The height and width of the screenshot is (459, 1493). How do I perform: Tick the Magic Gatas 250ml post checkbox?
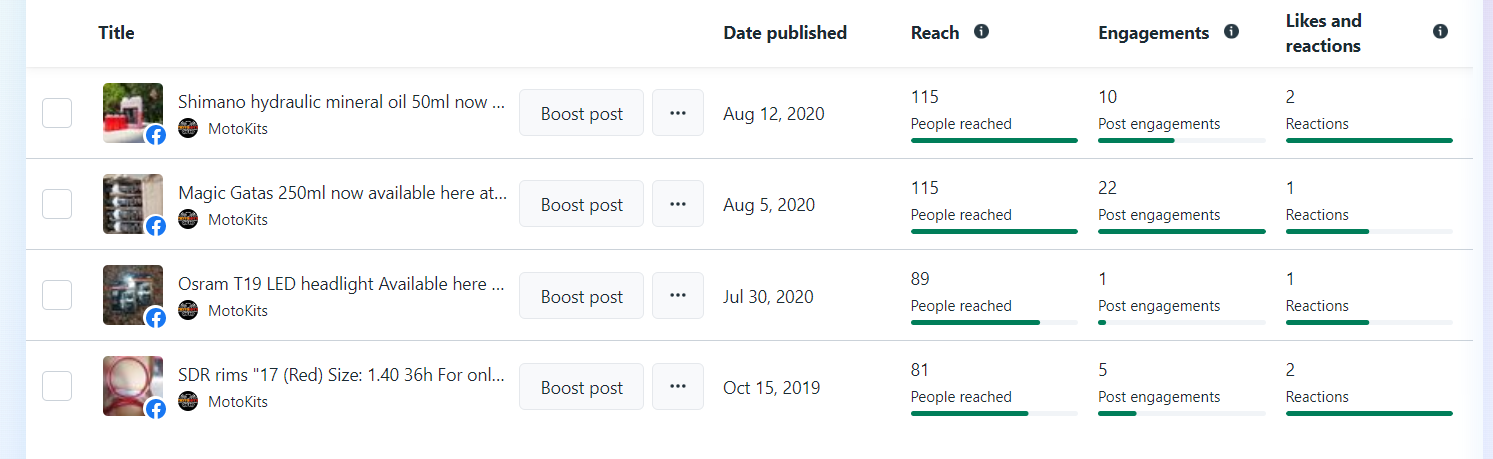(x=57, y=204)
